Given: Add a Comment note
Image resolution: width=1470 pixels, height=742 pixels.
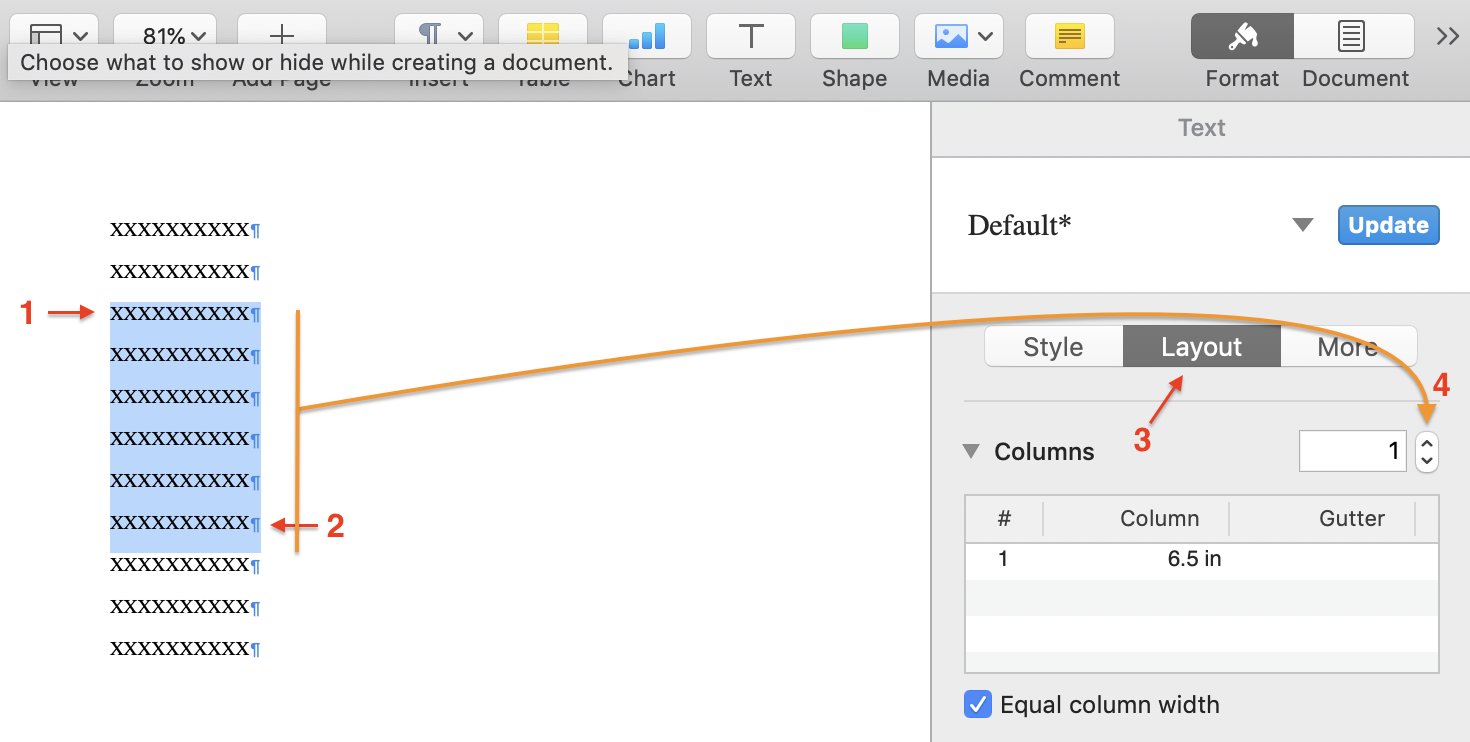Looking at the screenshot, I should pos(1070,36).
